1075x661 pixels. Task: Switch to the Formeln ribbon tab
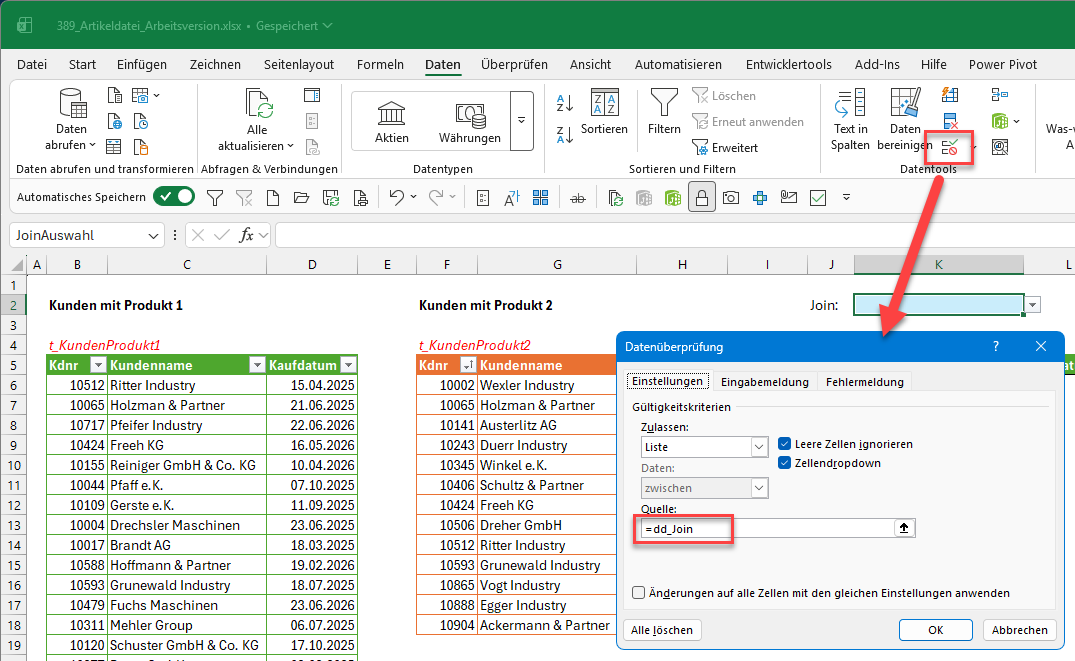click(x=380, y=64)
